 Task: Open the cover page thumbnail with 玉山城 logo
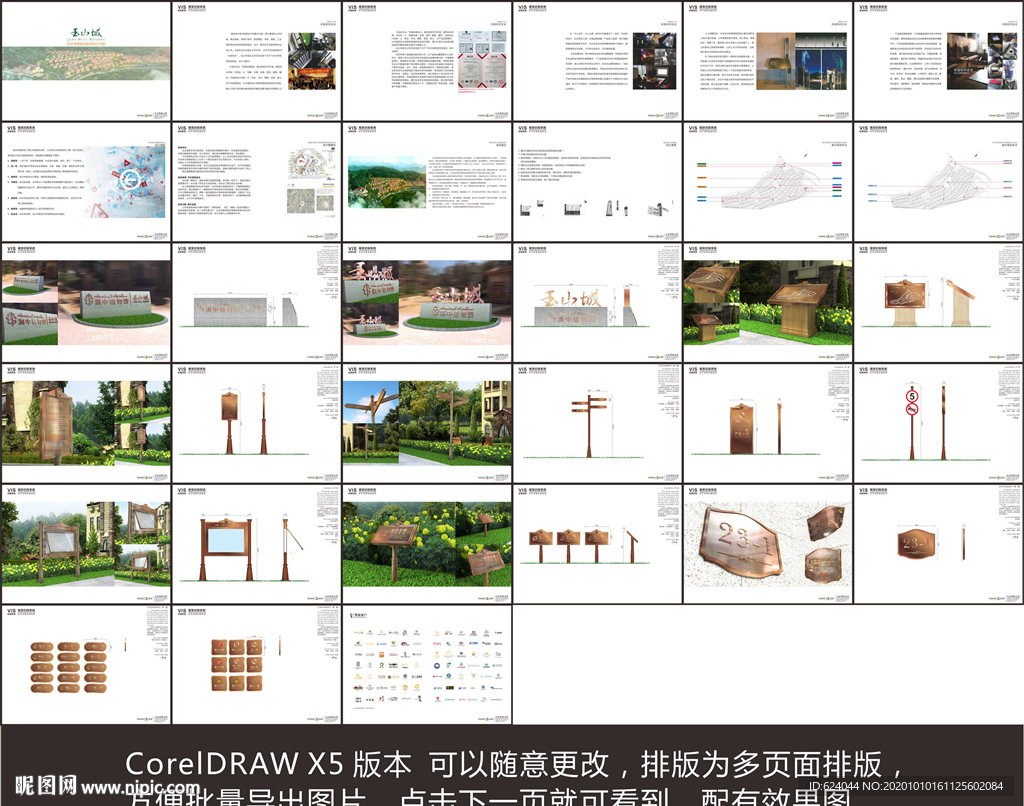point(86,61)
